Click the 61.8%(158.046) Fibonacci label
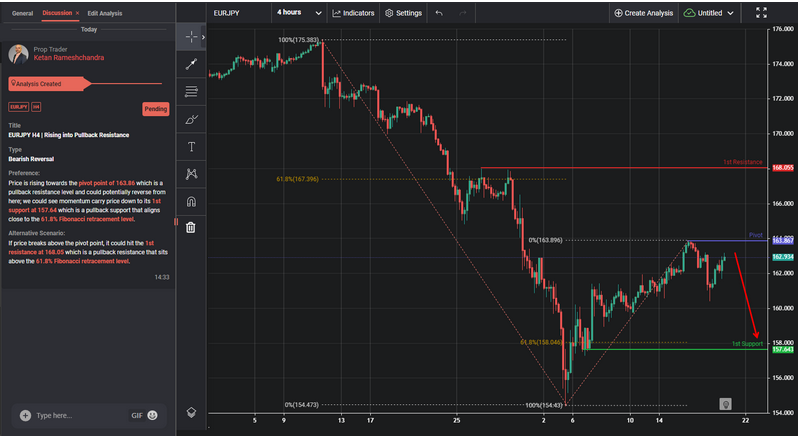Image resolution: width=800 pixels, height=436 pixels. pos(541,342)
